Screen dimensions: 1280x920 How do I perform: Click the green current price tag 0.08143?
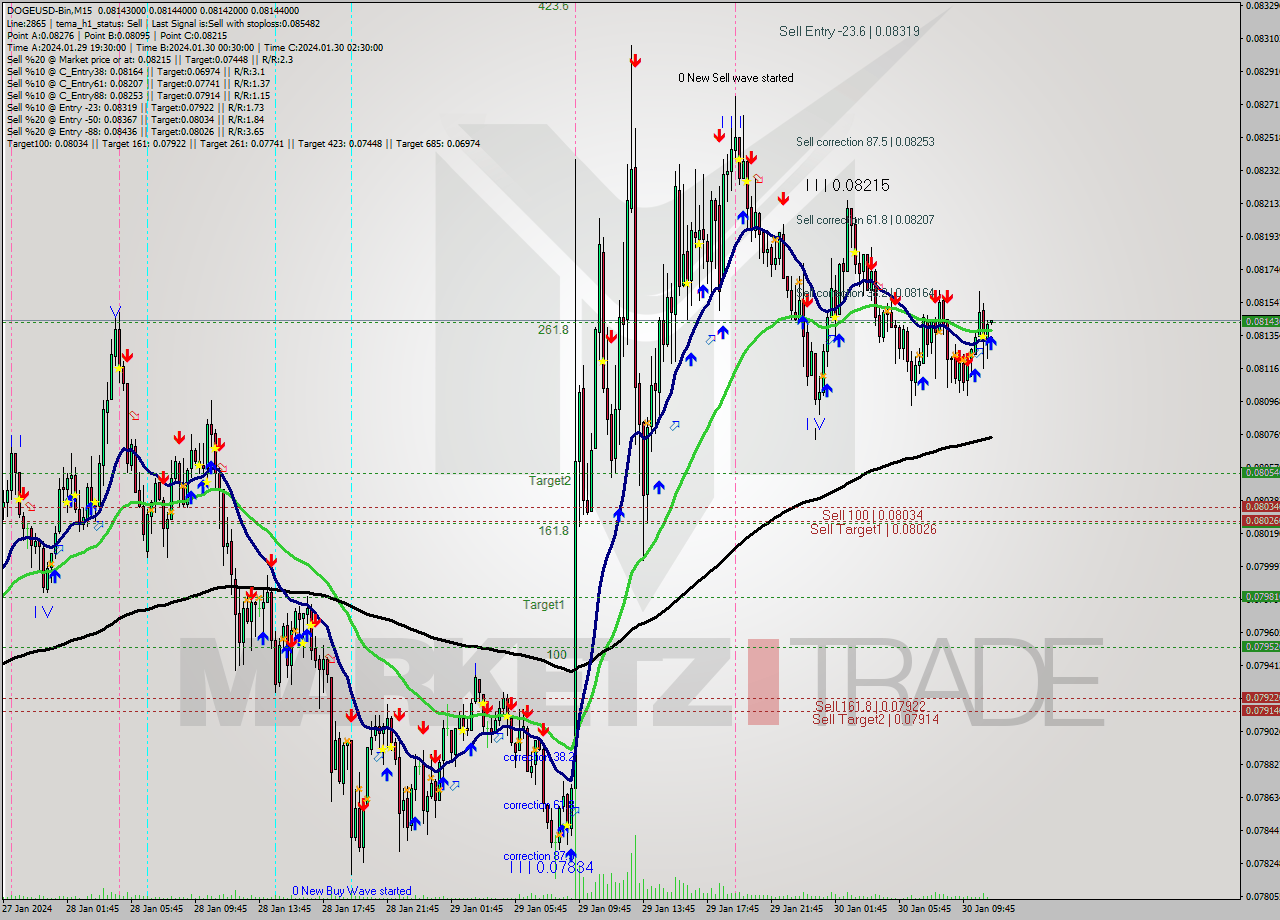click(1260, 321)
